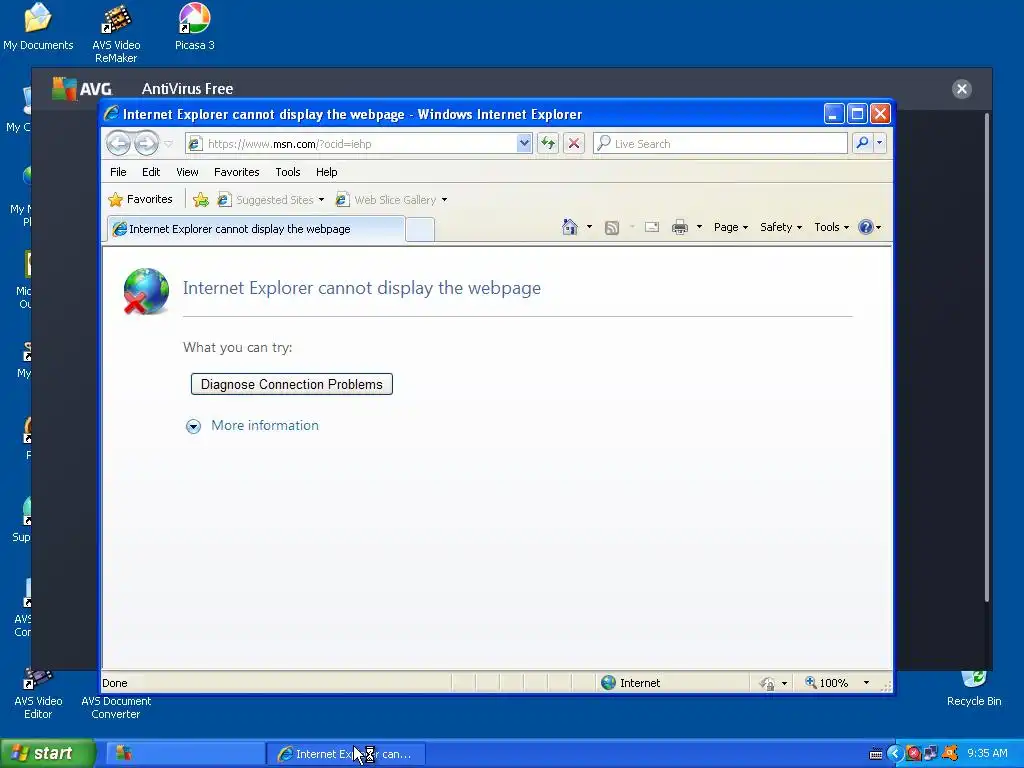
Task: Show hidden tray icons arrow
Action: pos(895,754)
